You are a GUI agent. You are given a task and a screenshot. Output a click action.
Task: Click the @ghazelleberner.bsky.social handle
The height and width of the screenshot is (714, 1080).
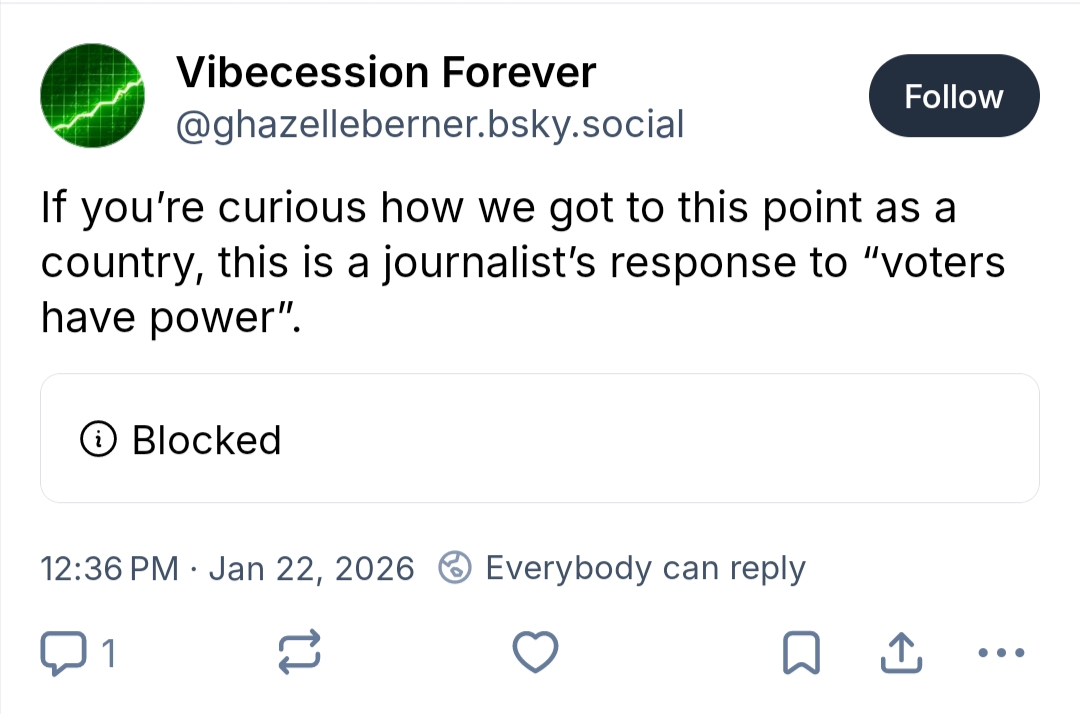[430, 125]
